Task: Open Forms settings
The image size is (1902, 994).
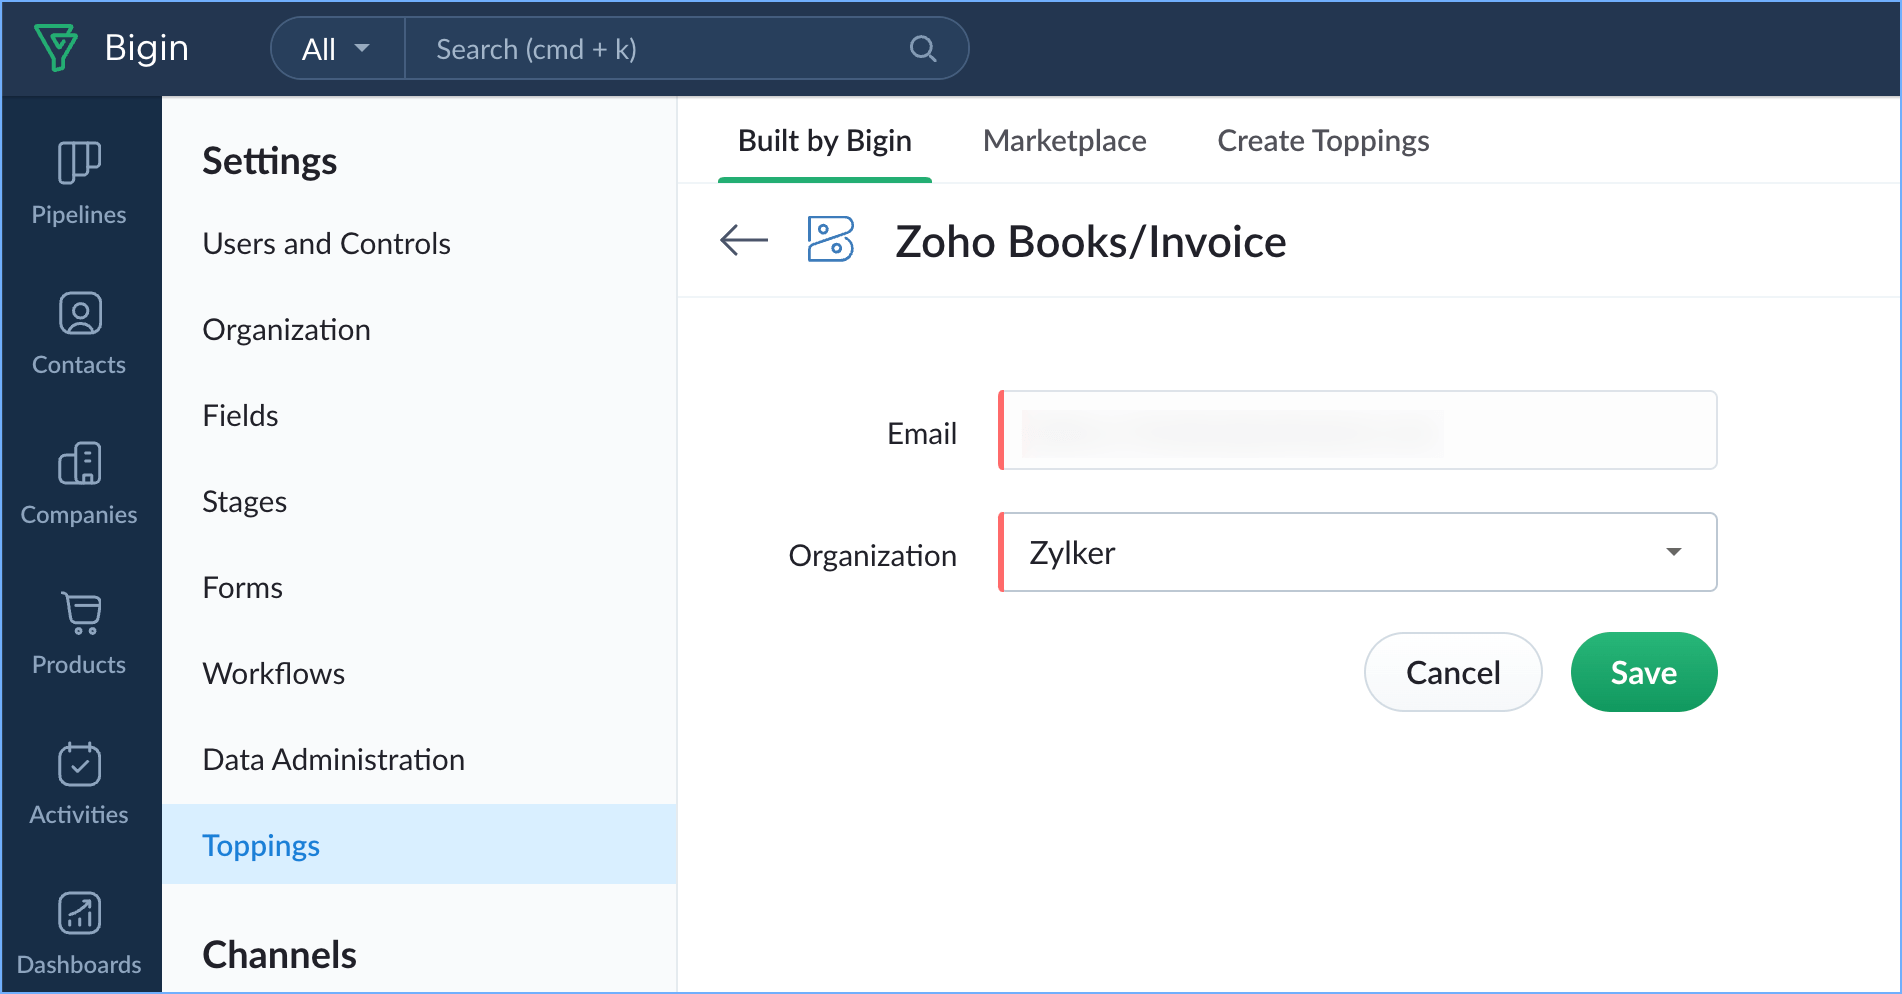Action: point(242,588)
